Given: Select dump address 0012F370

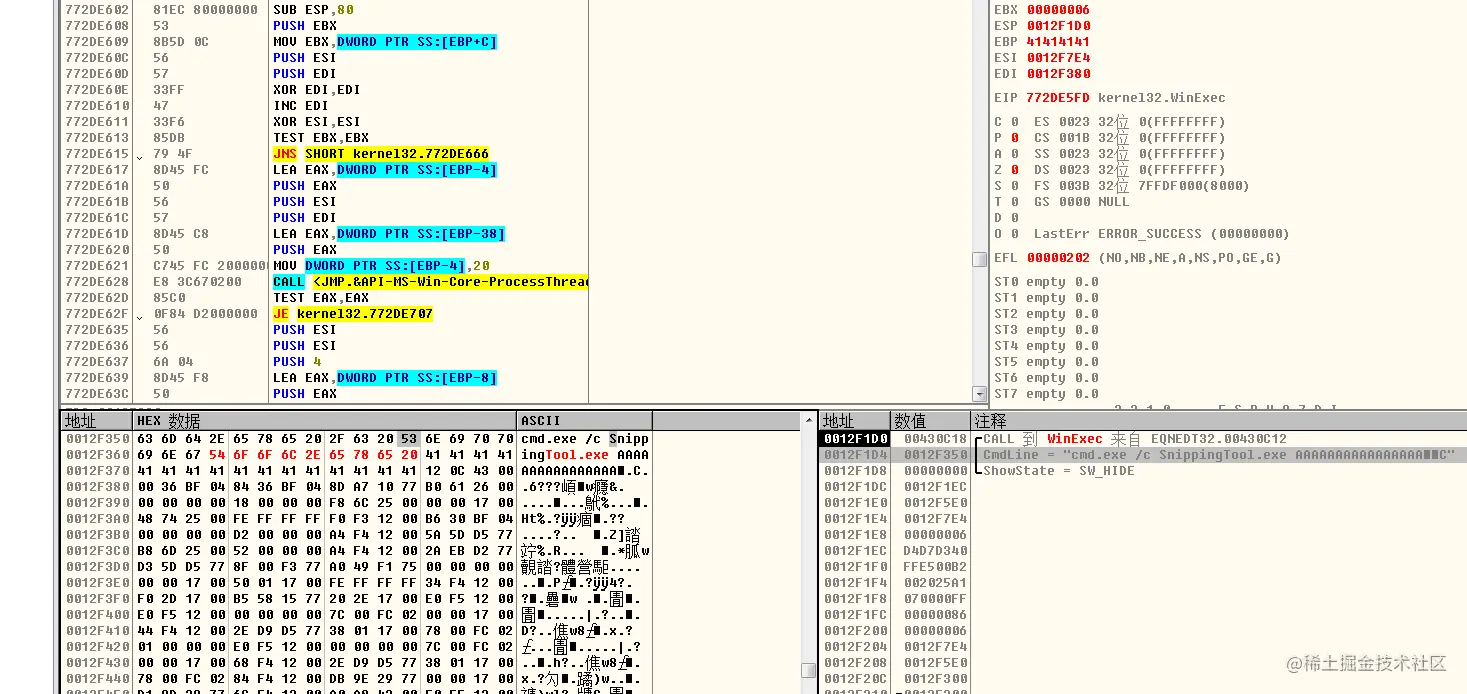Looking at the screenshot, I should click(x=97, y=471).
